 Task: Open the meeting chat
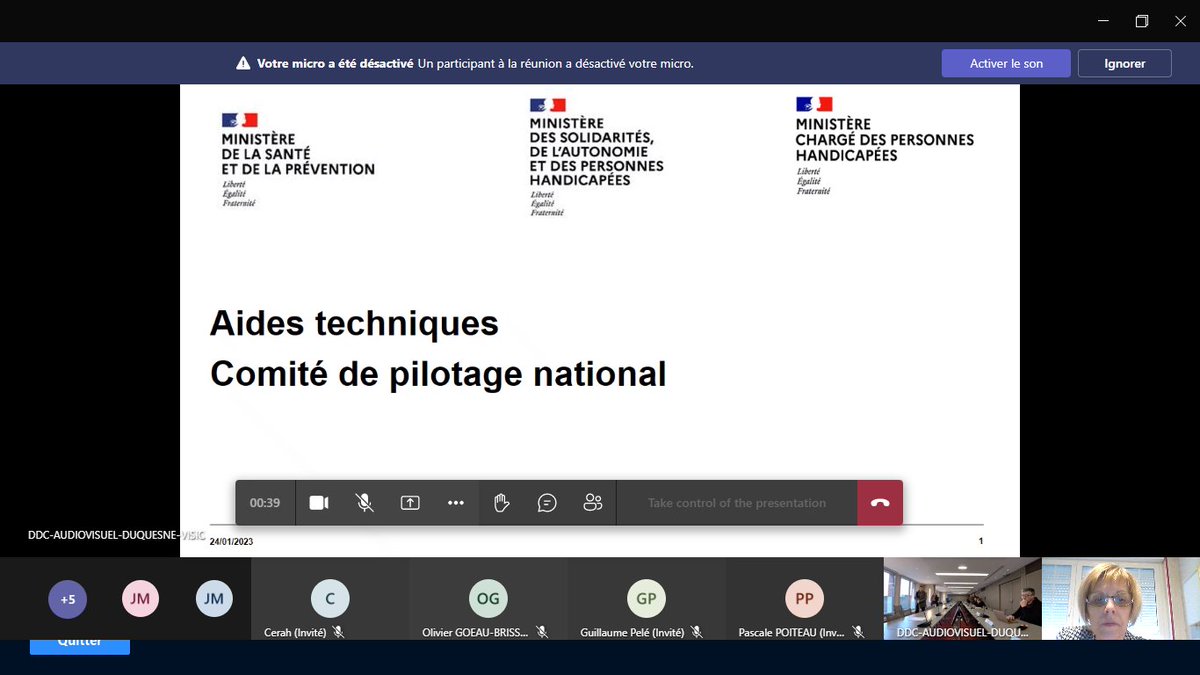click(547, 502)
